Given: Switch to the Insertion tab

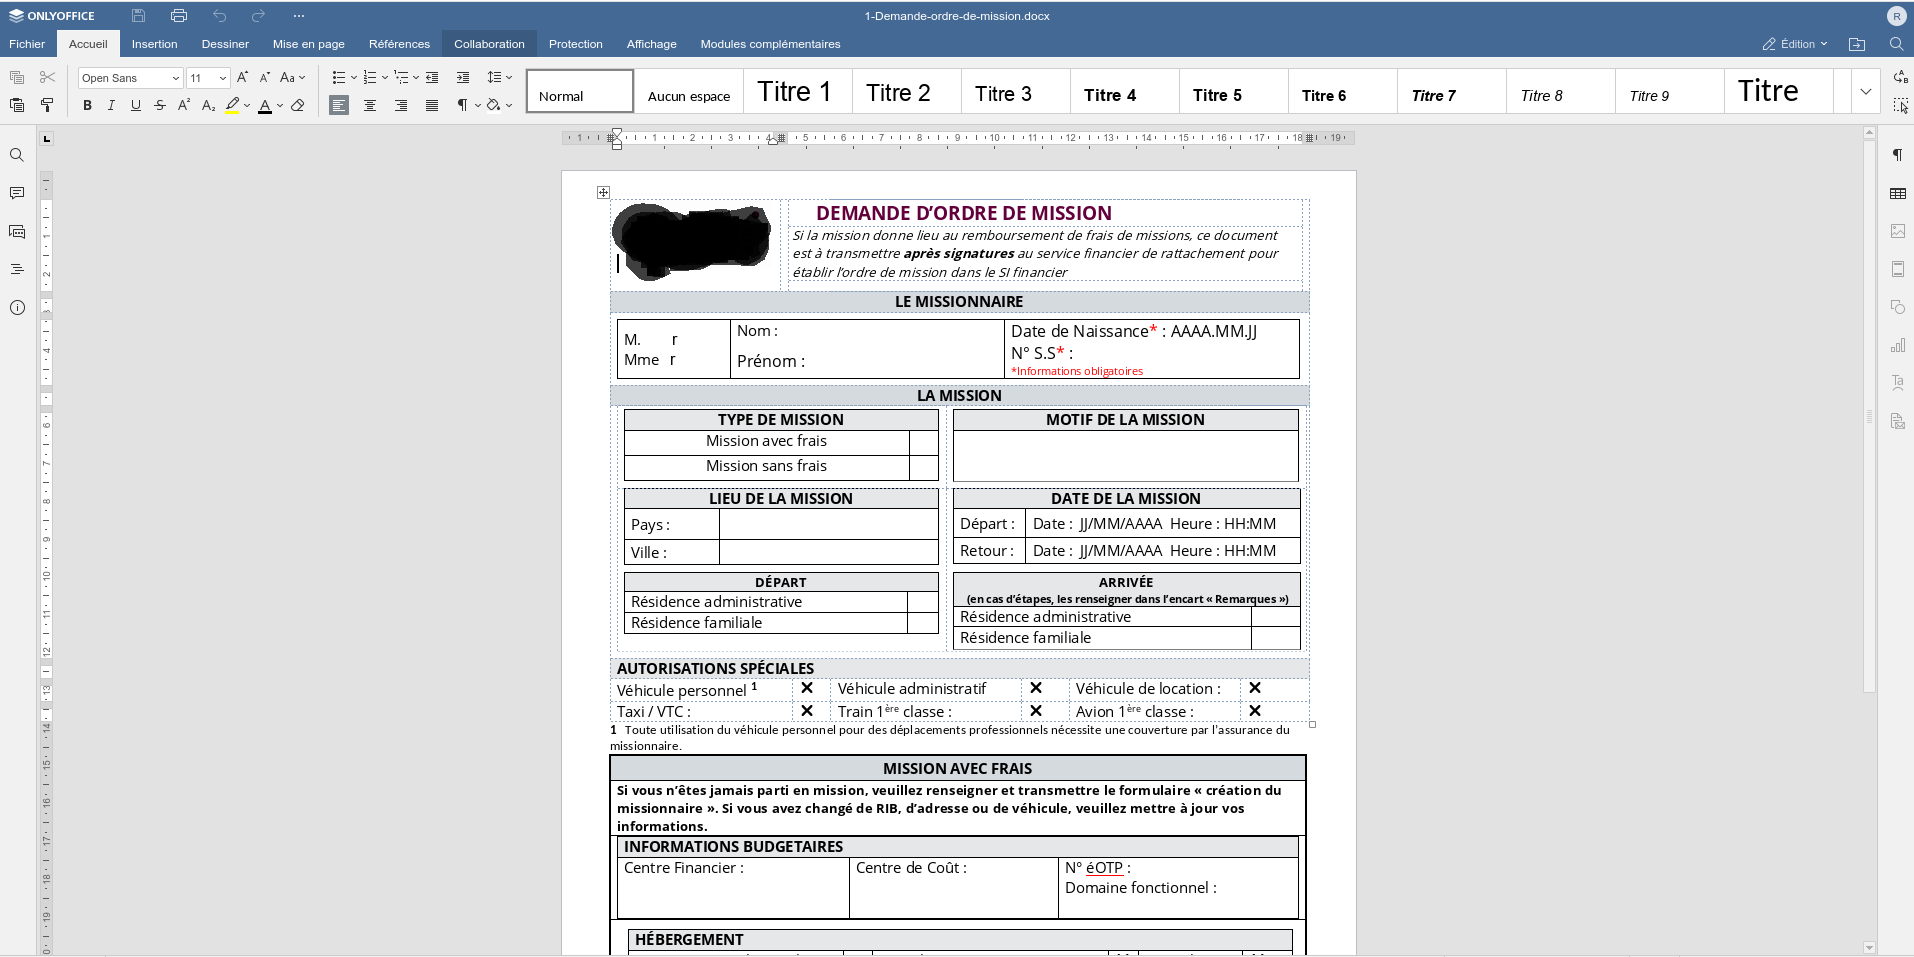Looking at the screenshot, I should [155, 44].
